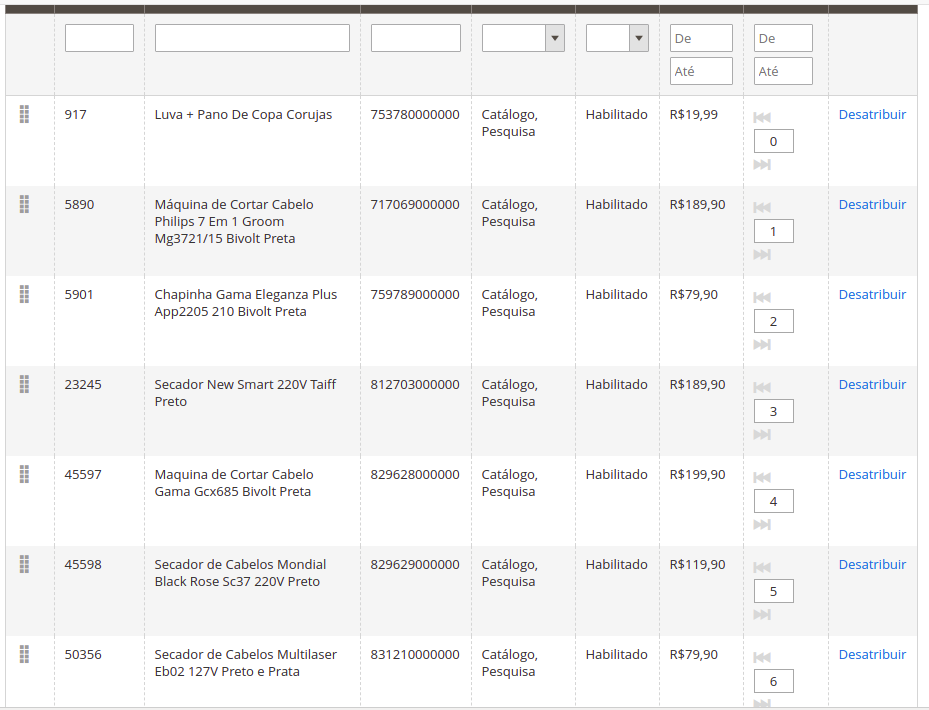Click Desatribuir for Luva + Pano De Copa
This screenshot has width=929, height=710.
(872, 114)
